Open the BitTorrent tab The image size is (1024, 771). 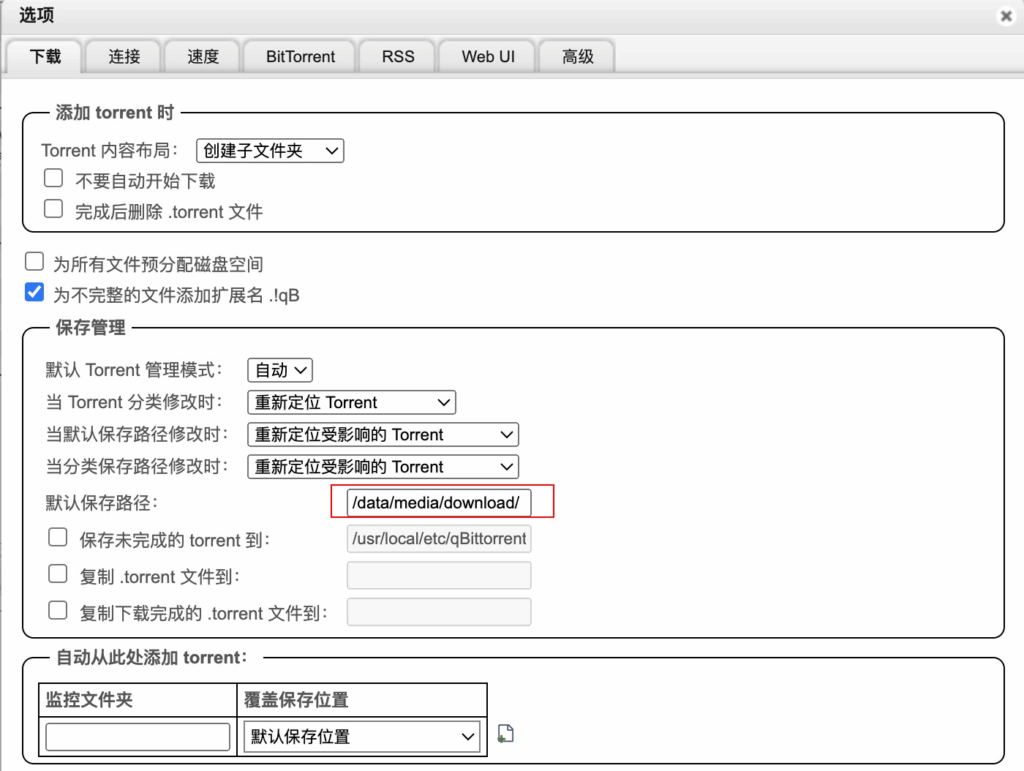pyautogui.click(x=300, y=57)
